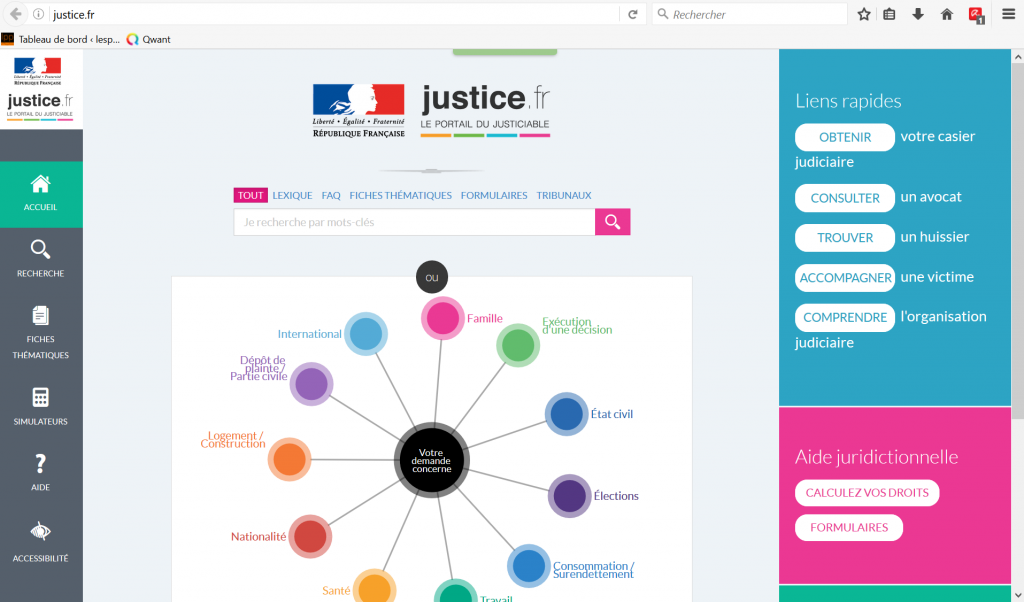Switch to the FAQ filter tab

[330, 195]
